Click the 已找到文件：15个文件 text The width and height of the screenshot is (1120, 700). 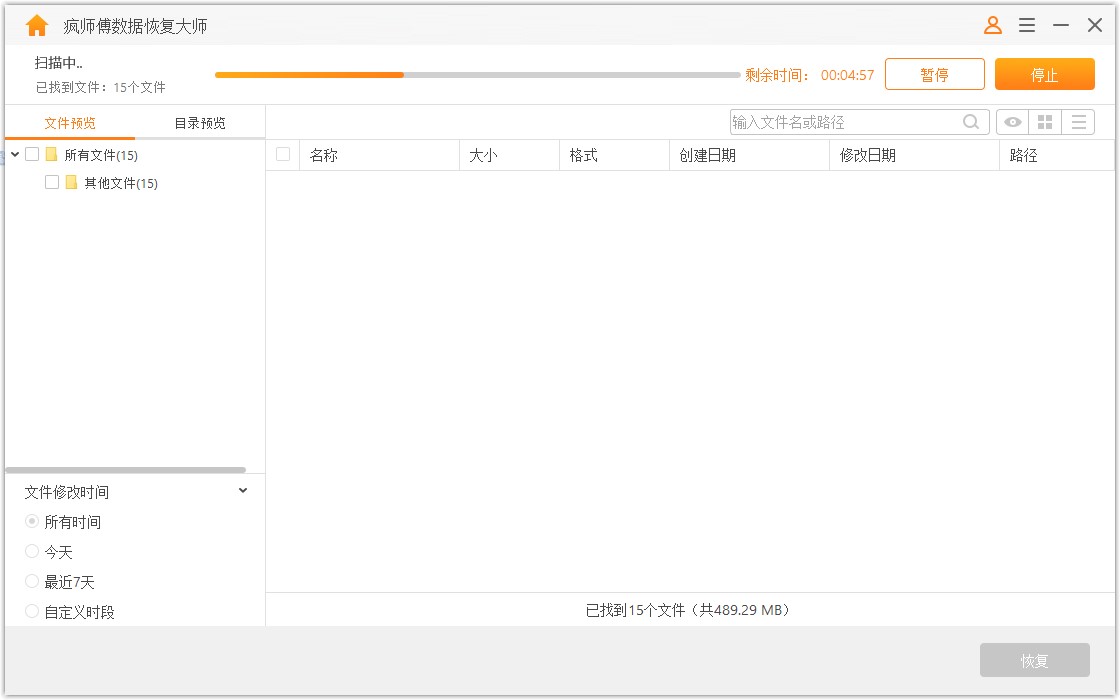(x=101, y=87)
